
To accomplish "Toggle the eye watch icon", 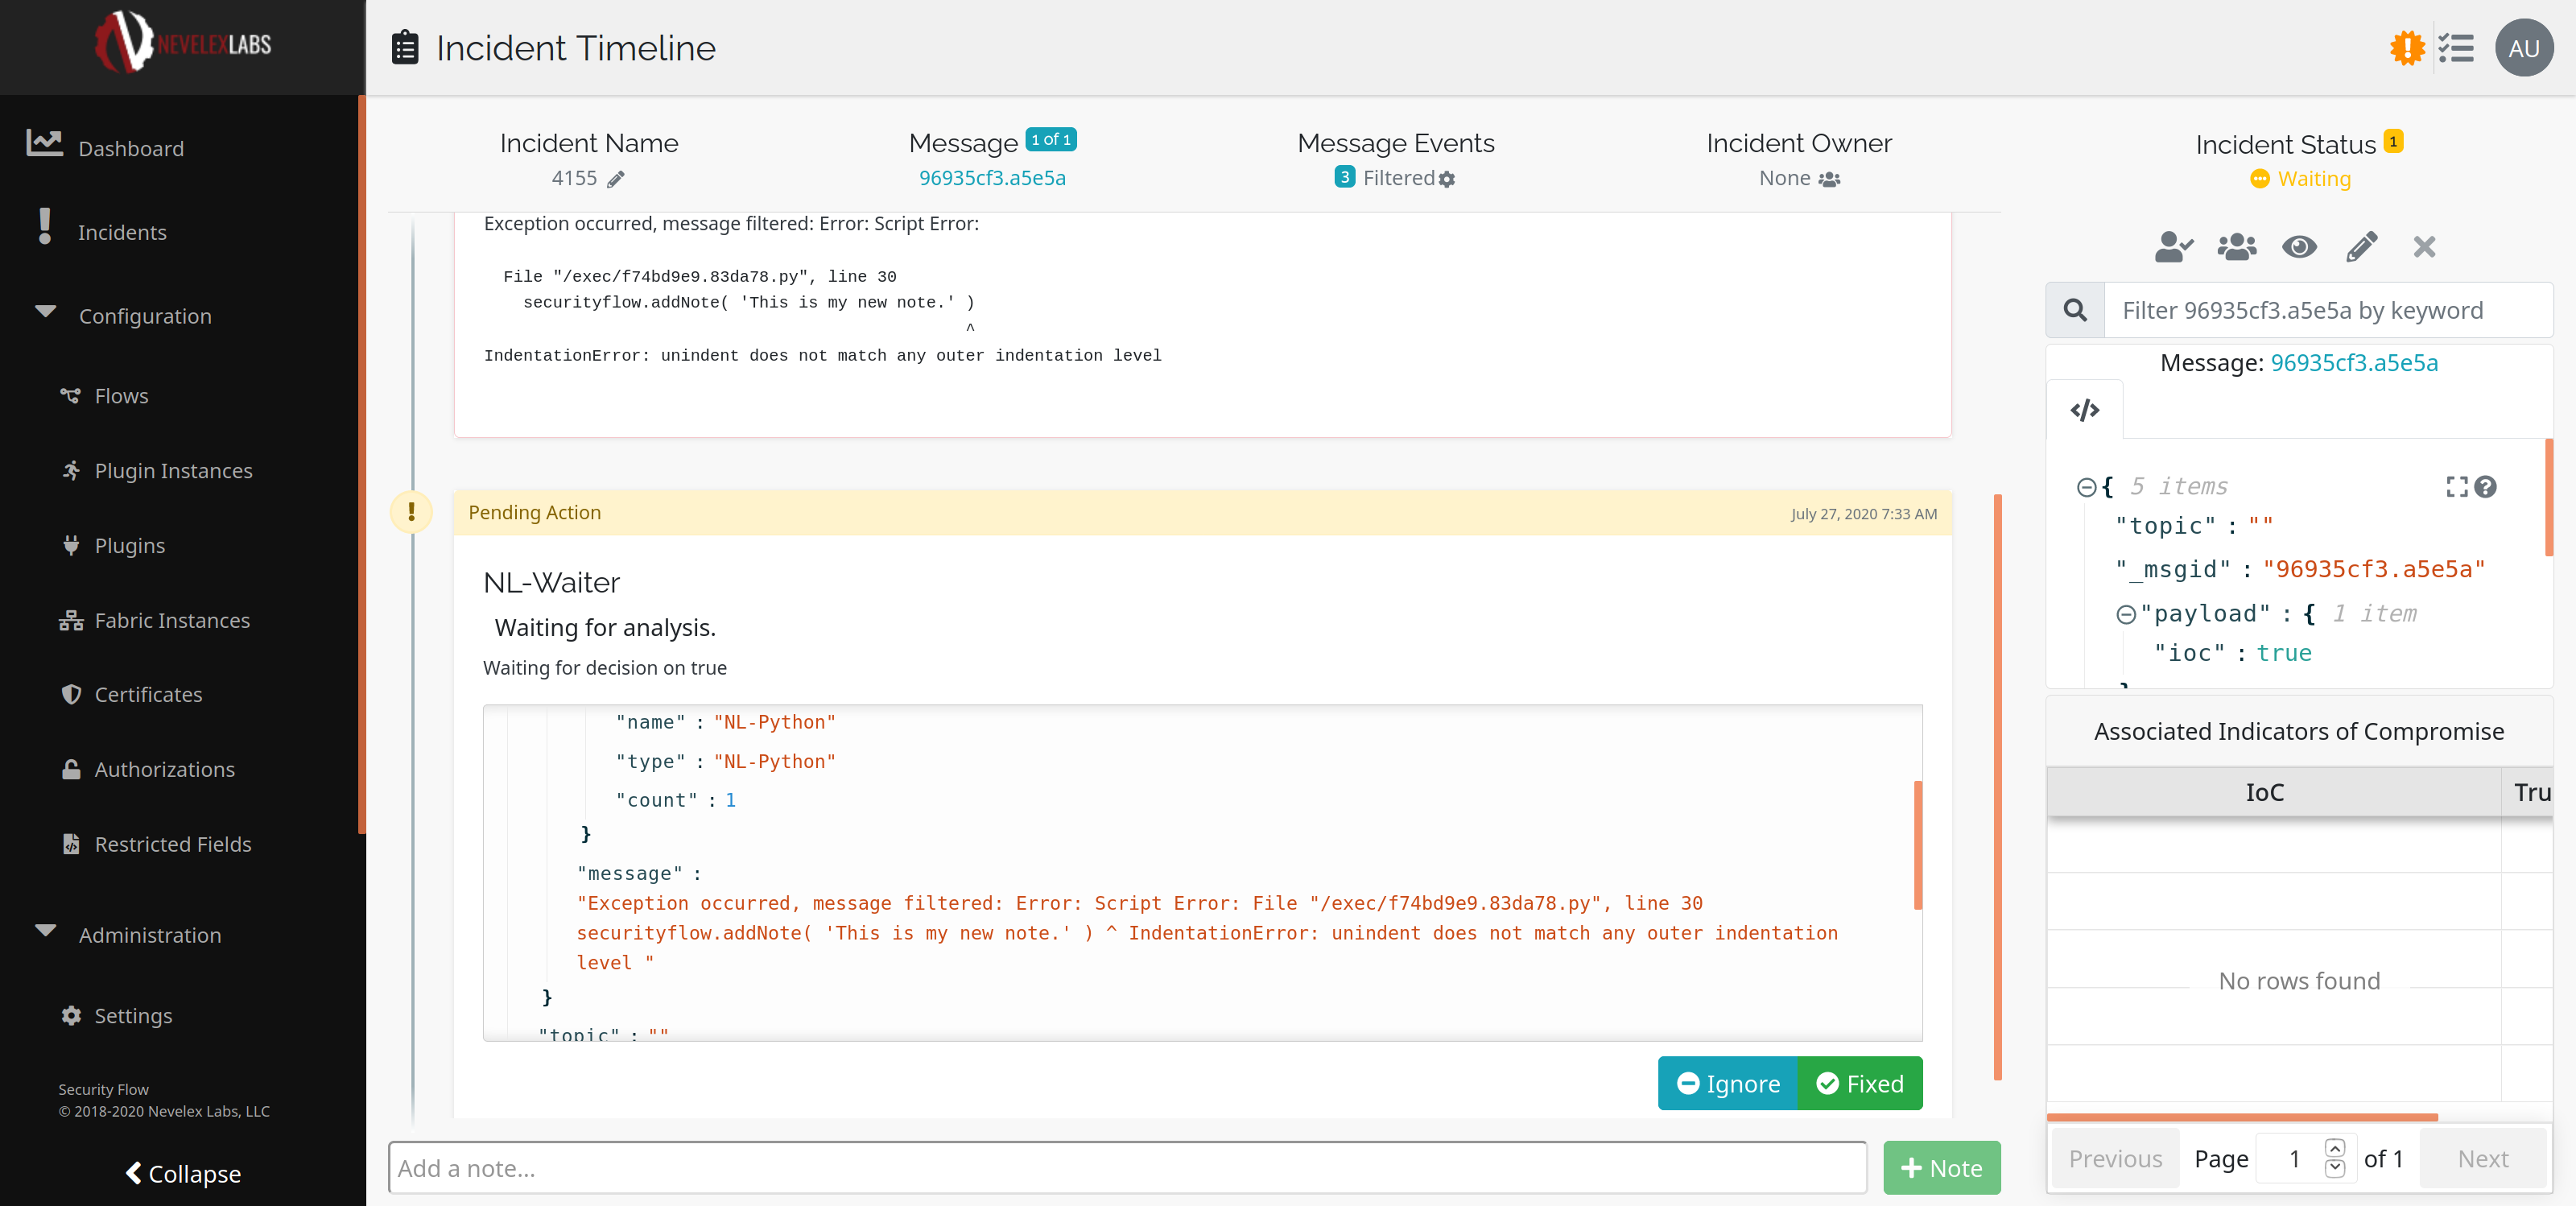I will (x=2299, y=247).
